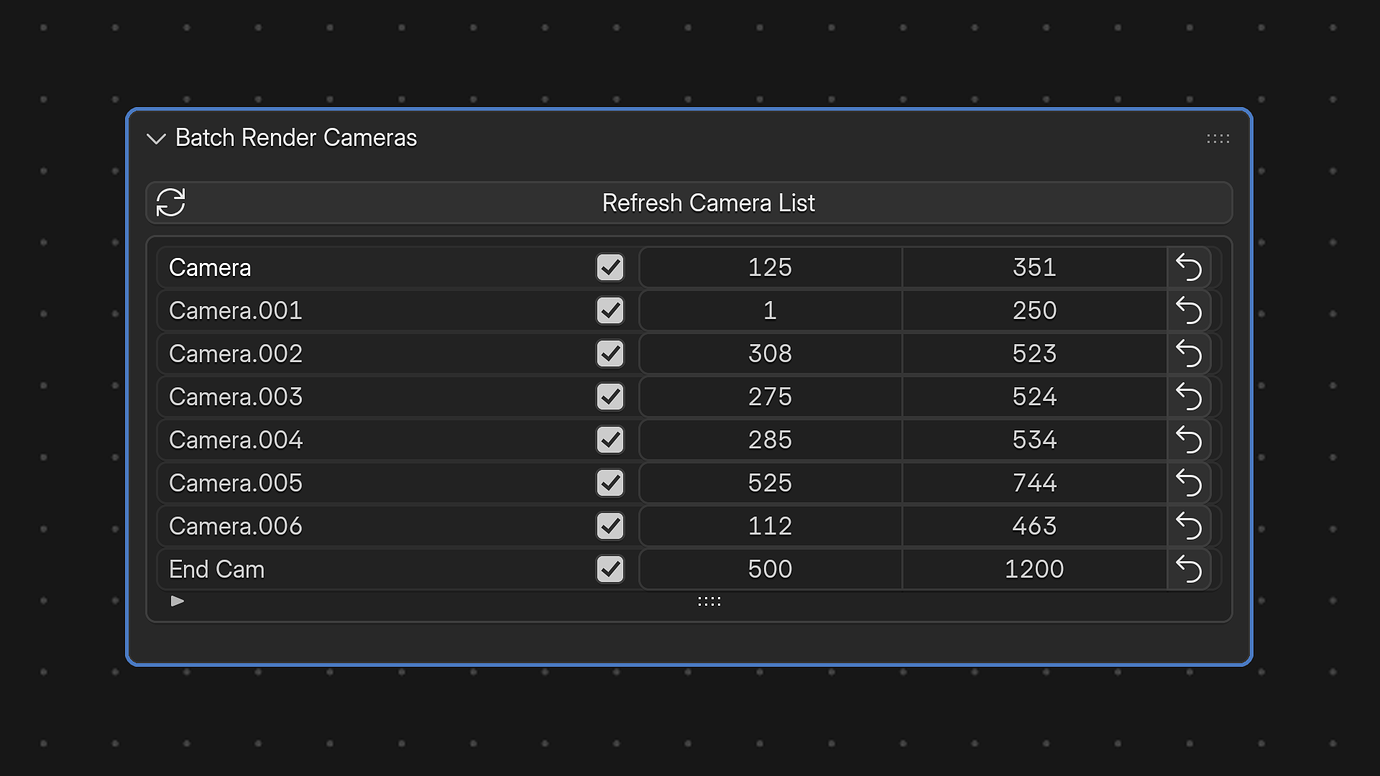This screenshot has height=776, width=1380.
Task: Click the refresh arrows icon
Action: click(171, 202)
